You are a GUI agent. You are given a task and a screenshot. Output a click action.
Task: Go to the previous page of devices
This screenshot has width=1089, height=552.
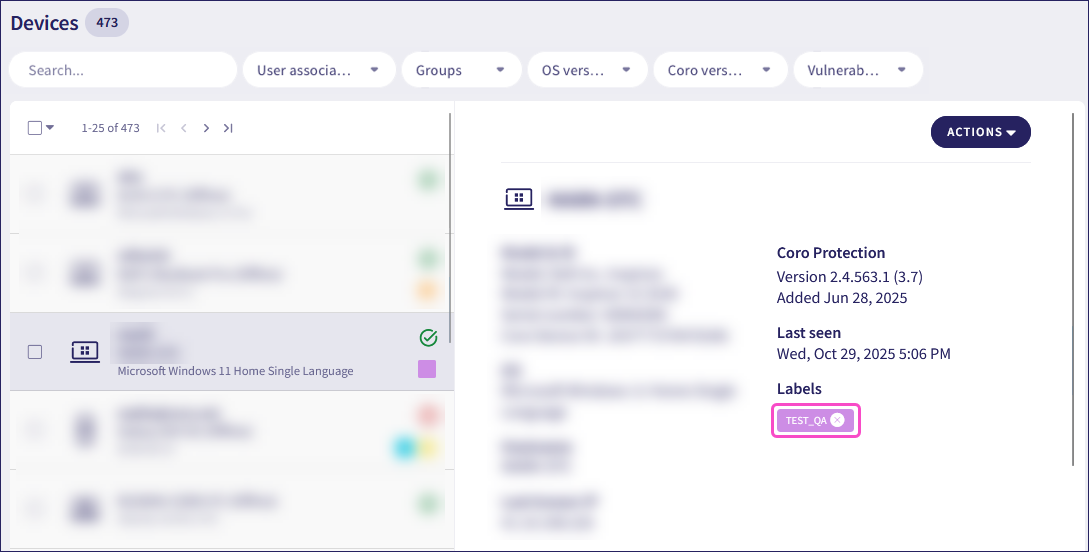tap(183, 128)
